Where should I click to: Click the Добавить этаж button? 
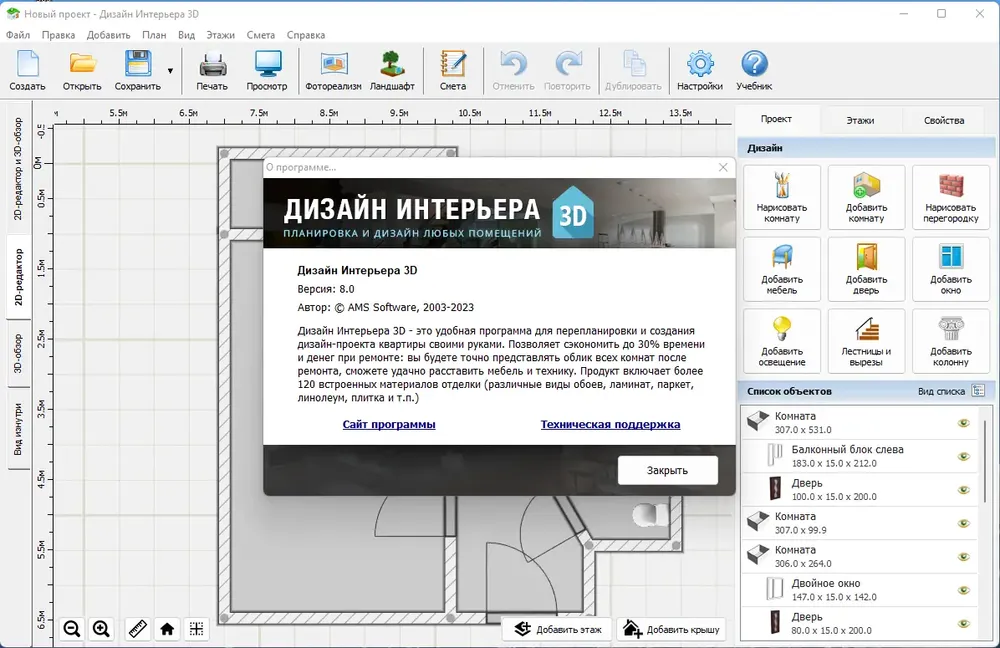coord(557,630)
